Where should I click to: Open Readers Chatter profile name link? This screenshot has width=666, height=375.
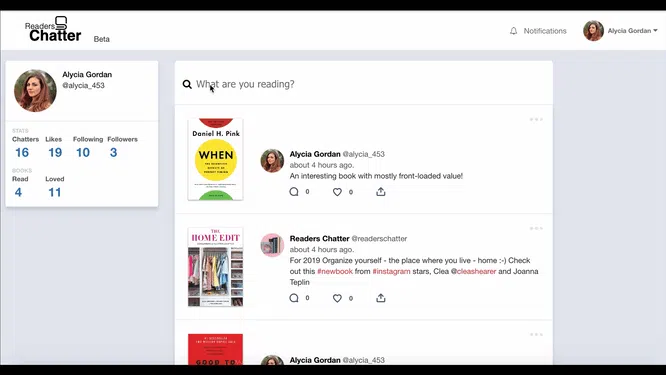click(319, 239)
